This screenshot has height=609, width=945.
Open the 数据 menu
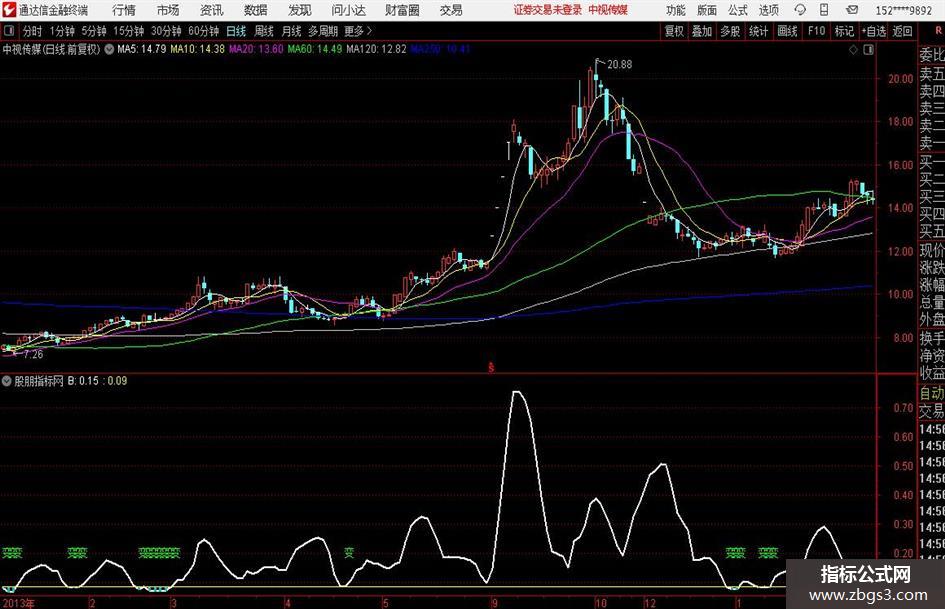(x=256, y=10)
